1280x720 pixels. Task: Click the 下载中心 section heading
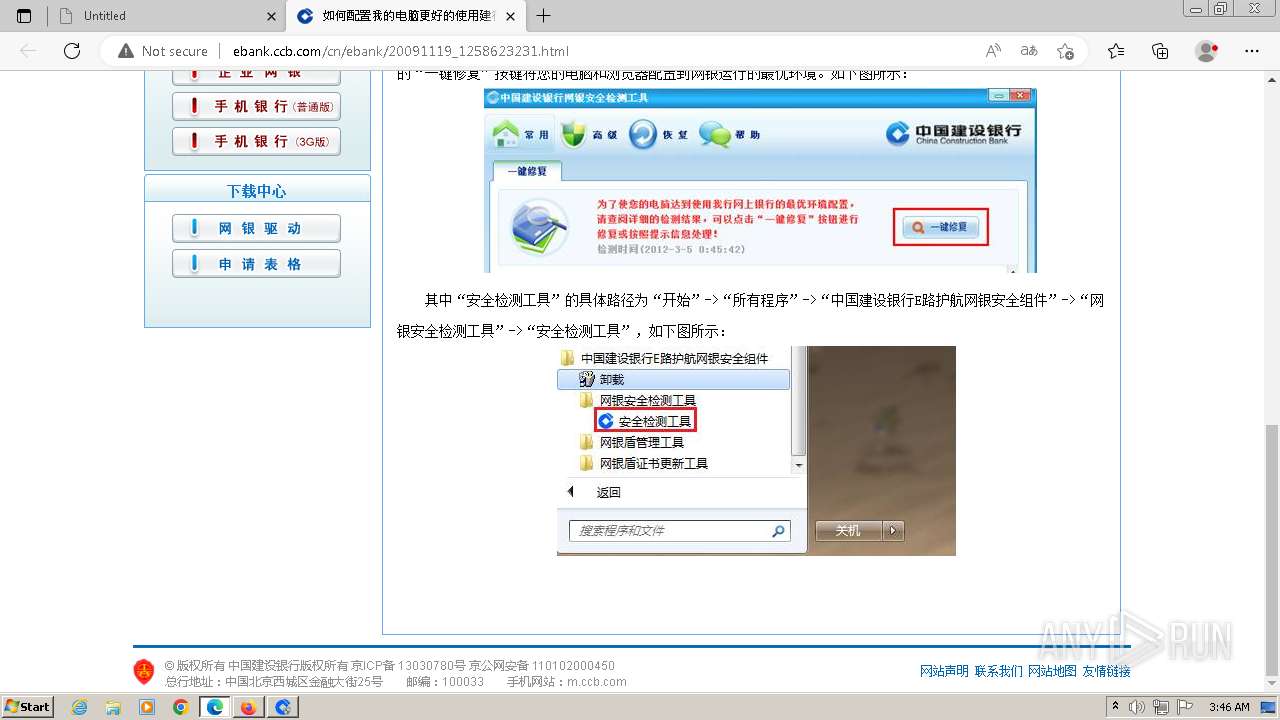pos(257,191)
